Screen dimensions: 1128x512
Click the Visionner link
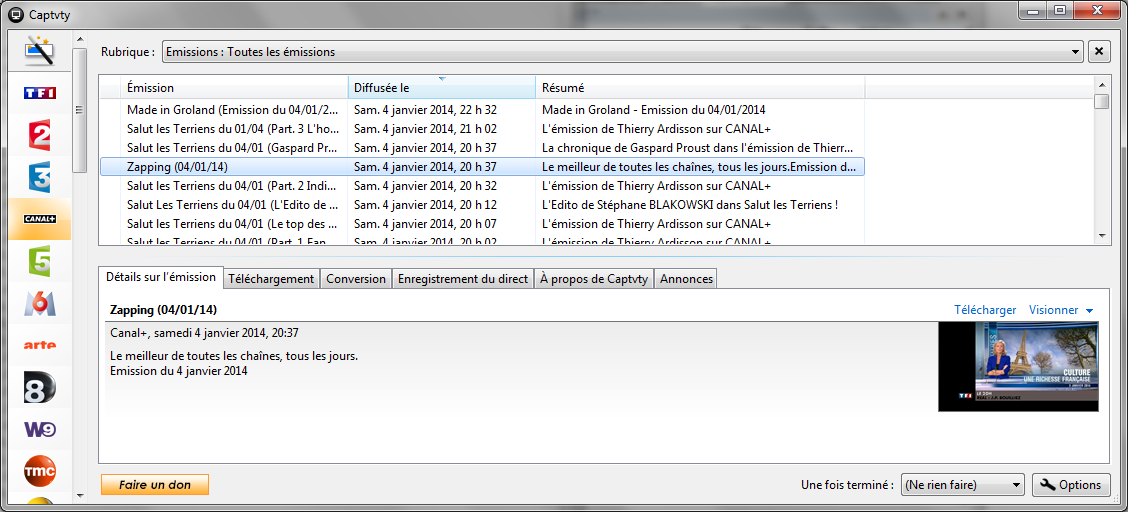click(1053, 310)
